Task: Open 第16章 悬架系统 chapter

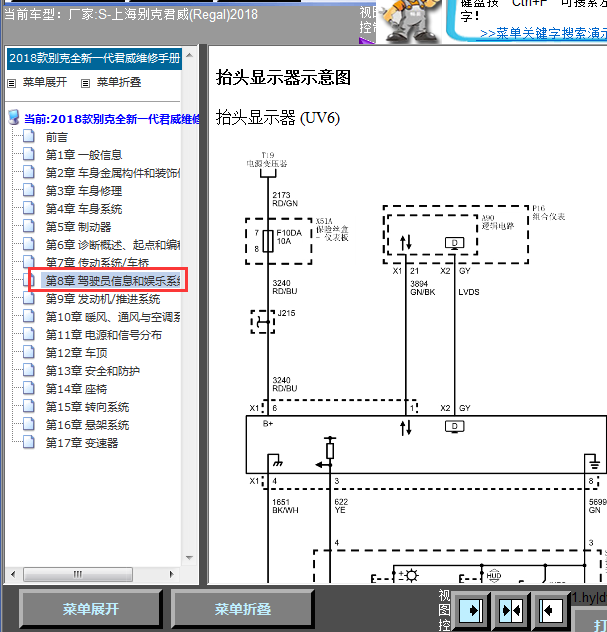Action: [x=87, y=425]
